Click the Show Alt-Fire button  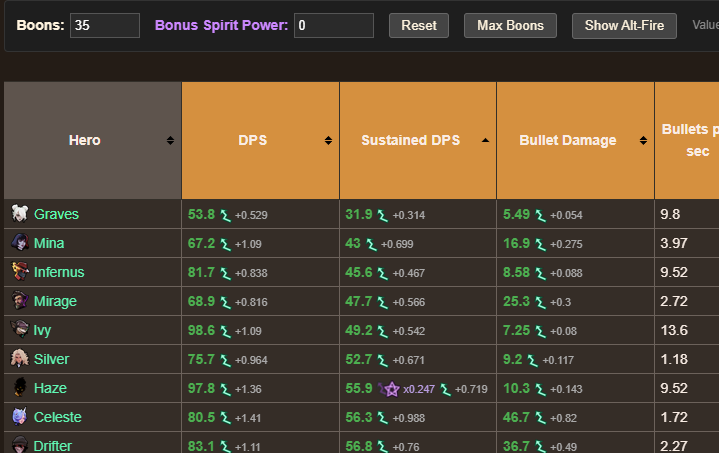pyautogui.click(x=624, y=26)
